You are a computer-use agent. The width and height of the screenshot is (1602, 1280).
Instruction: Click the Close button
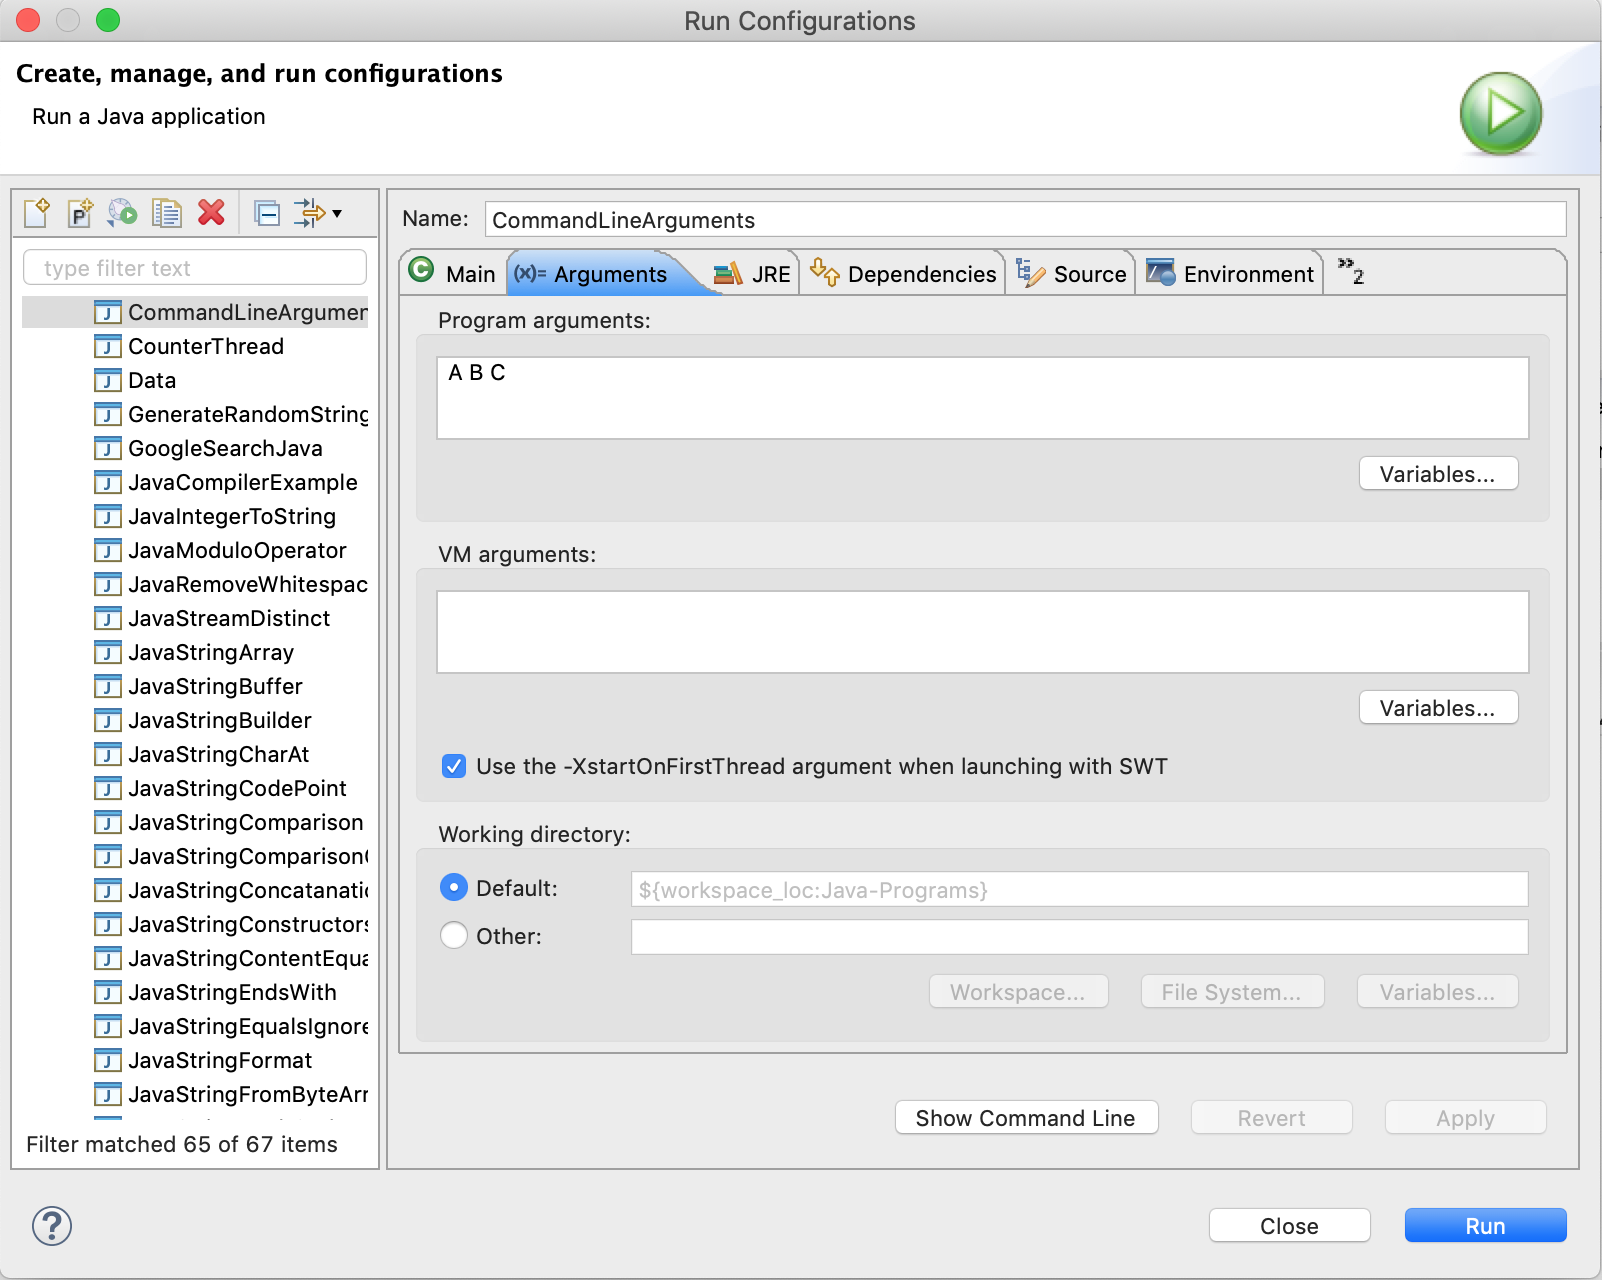click(1289, 1226)
